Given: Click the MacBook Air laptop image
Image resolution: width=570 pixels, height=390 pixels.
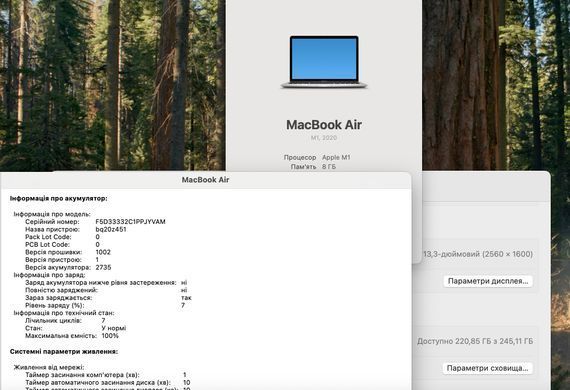Looking at the screenshot, I should click(324, 62).
